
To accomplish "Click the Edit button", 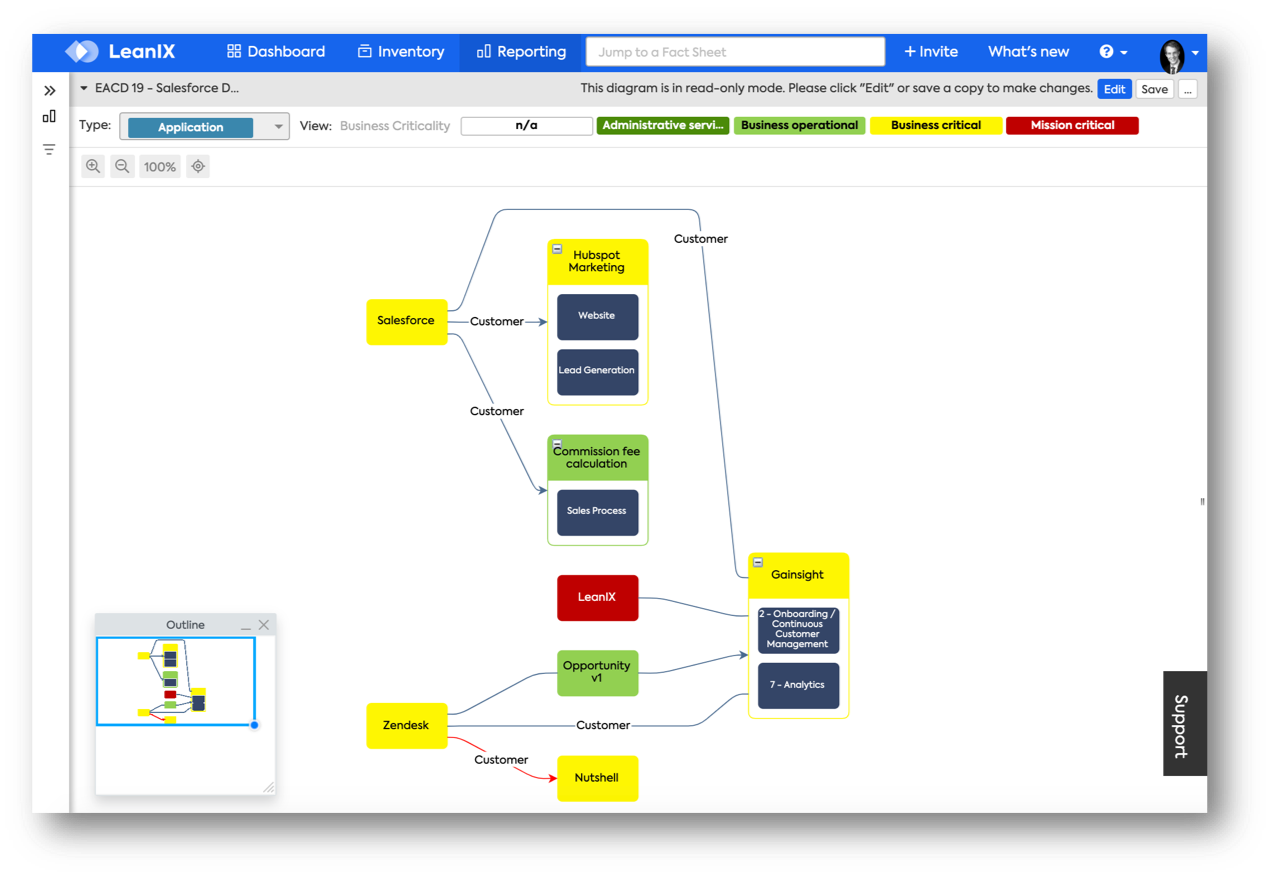I will tap(1114, 89).
